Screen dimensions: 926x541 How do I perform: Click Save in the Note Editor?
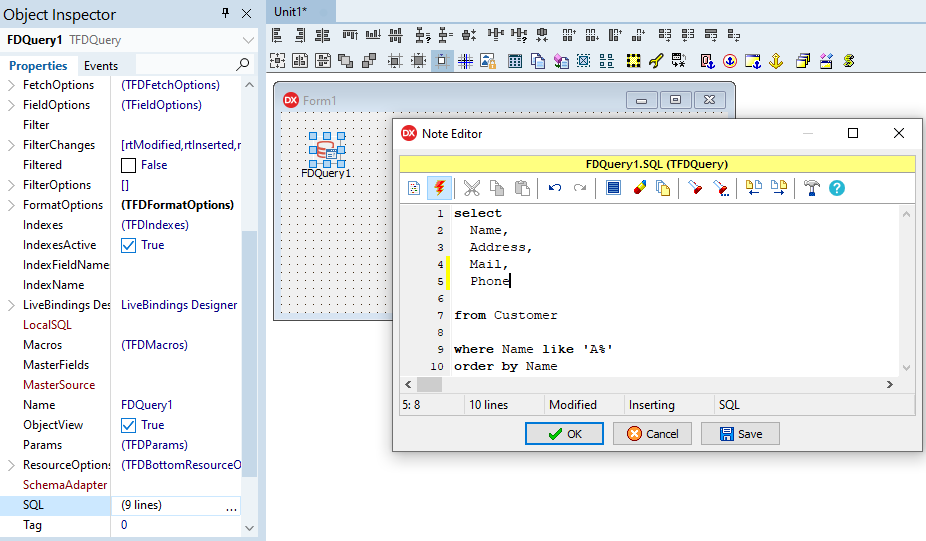pos(740,434)
